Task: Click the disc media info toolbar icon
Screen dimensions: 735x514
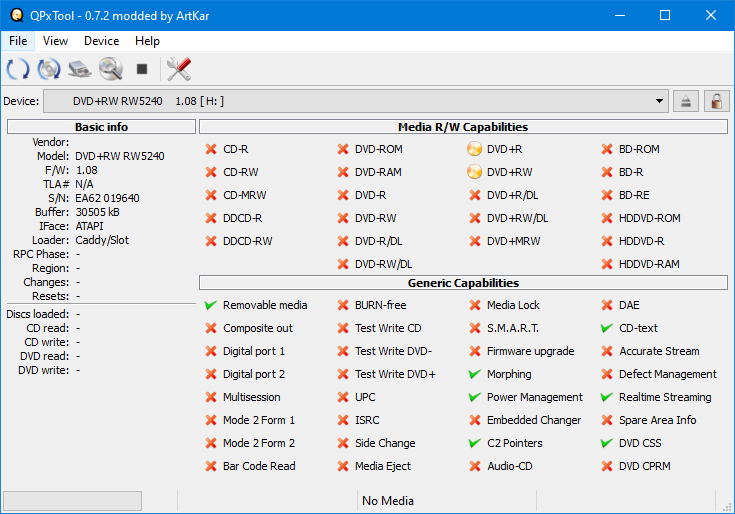Action: (x=49, y=69)
